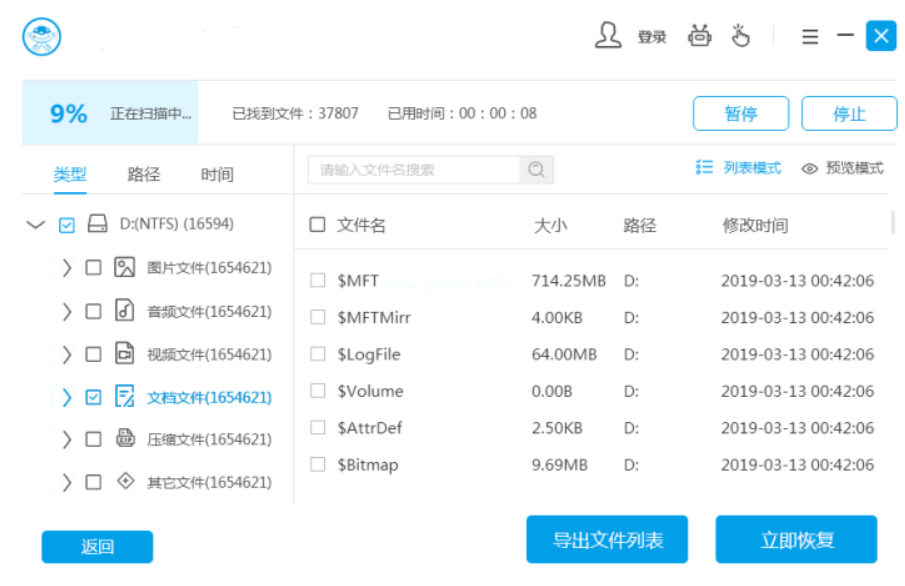
Task: Select the 音频文件 audio files icon
Action: (x=124, y=311)
